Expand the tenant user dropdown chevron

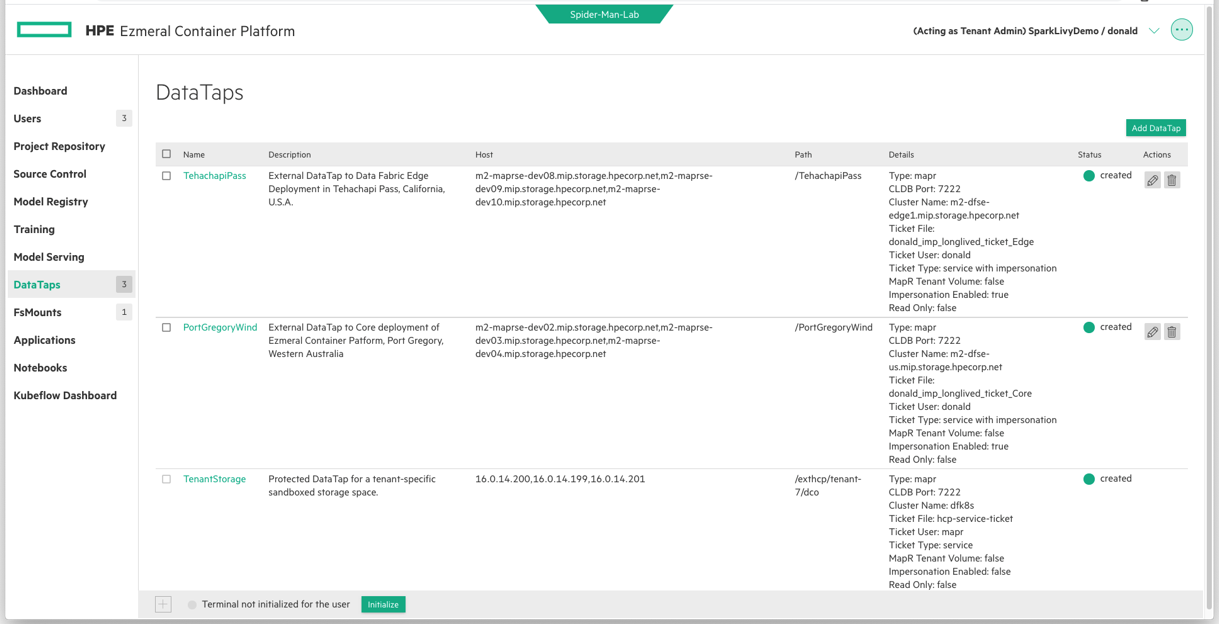[1154, 31]
